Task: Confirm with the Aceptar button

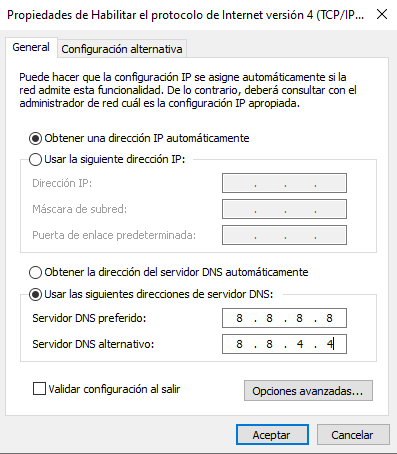Action: (272, 435)
